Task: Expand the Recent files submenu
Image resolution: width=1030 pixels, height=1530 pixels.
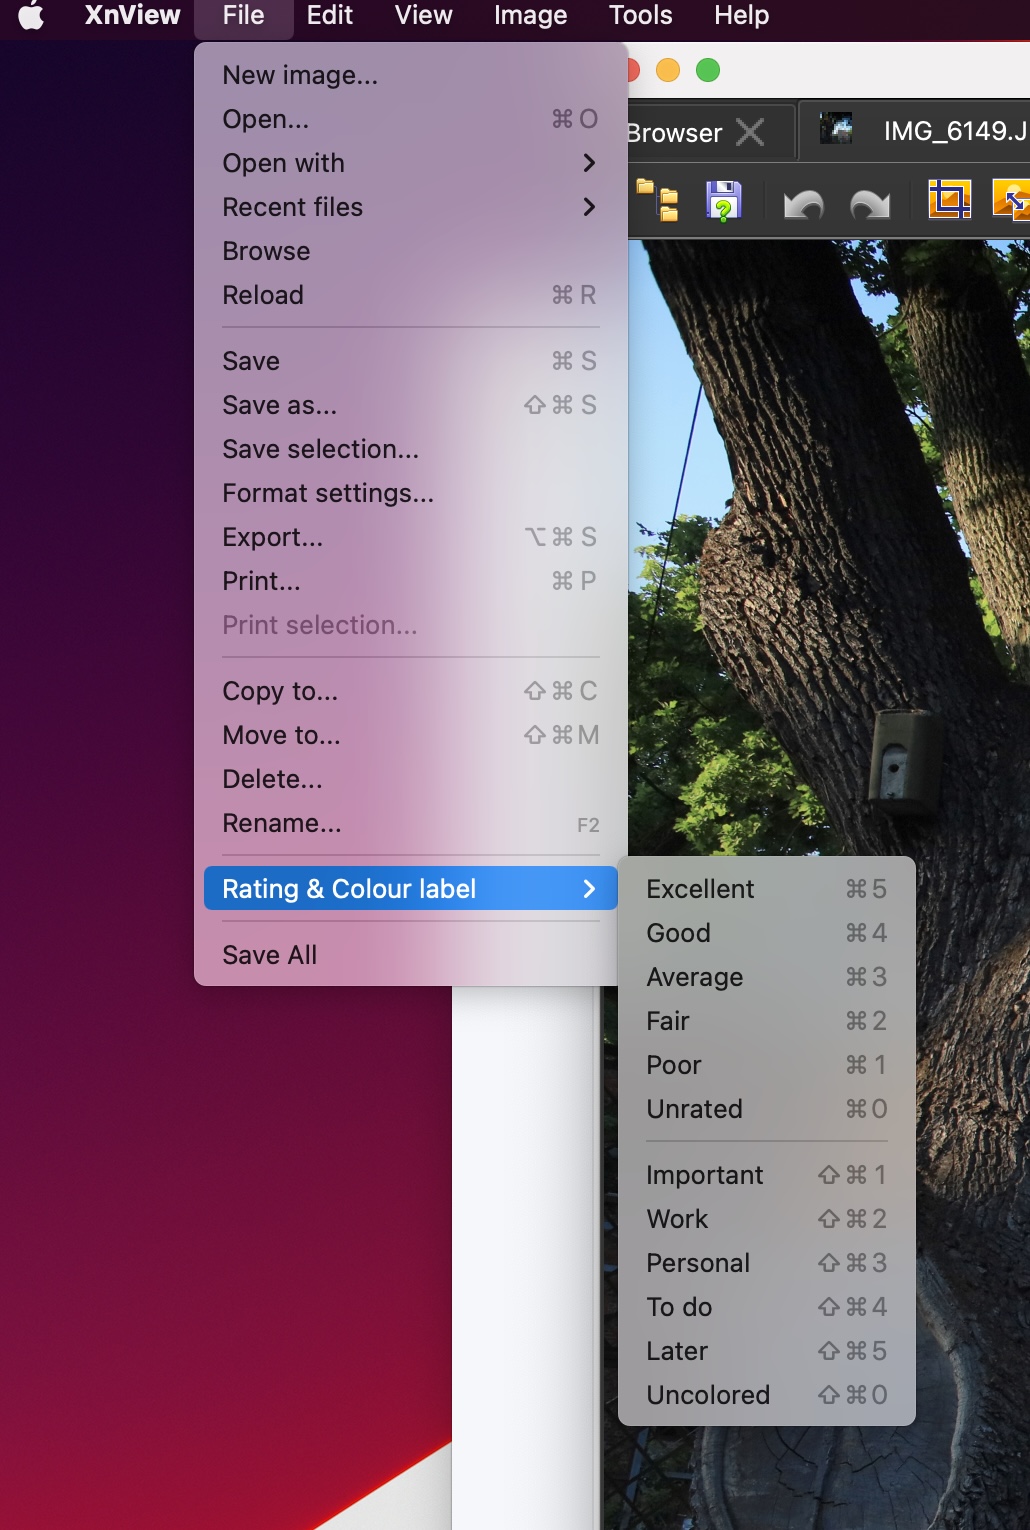Action: 411,207
